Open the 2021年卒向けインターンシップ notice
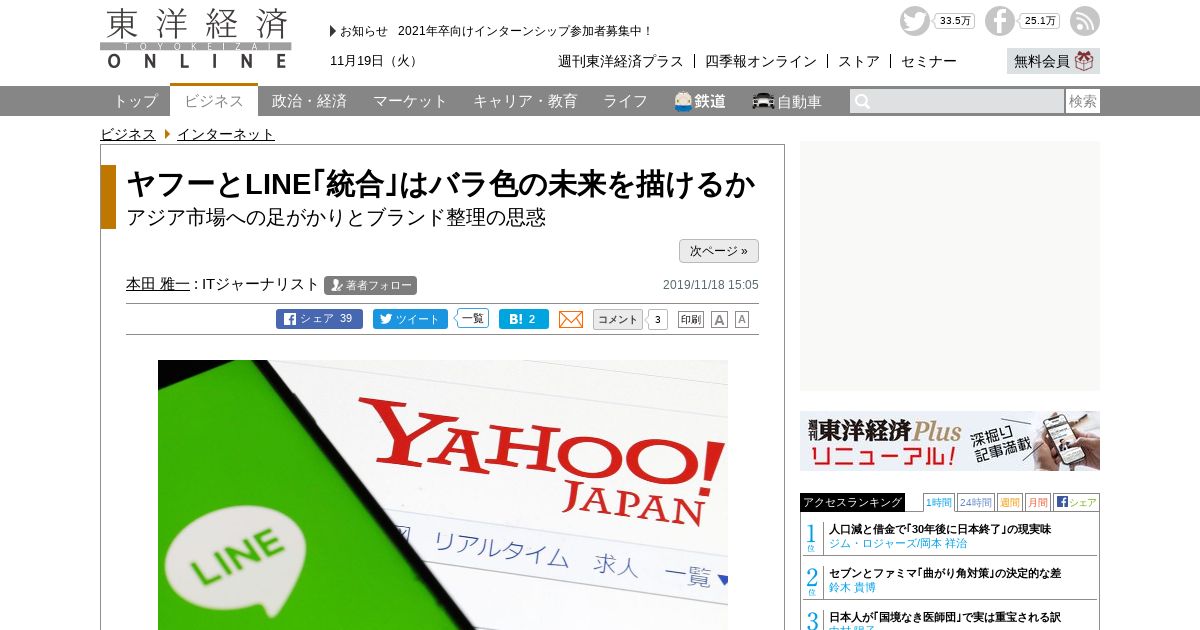Screen dimensions: 1200x630 tap(525, 31)
